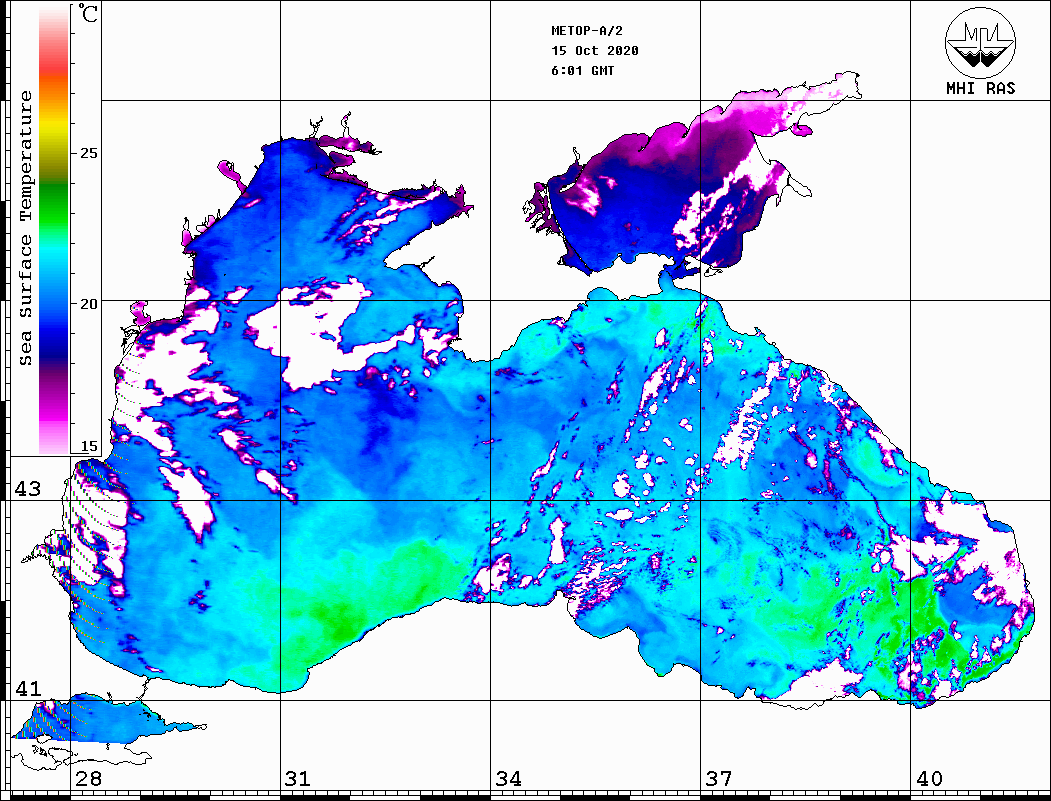Click the '6:01 GMT' time text

click(582, 70)
